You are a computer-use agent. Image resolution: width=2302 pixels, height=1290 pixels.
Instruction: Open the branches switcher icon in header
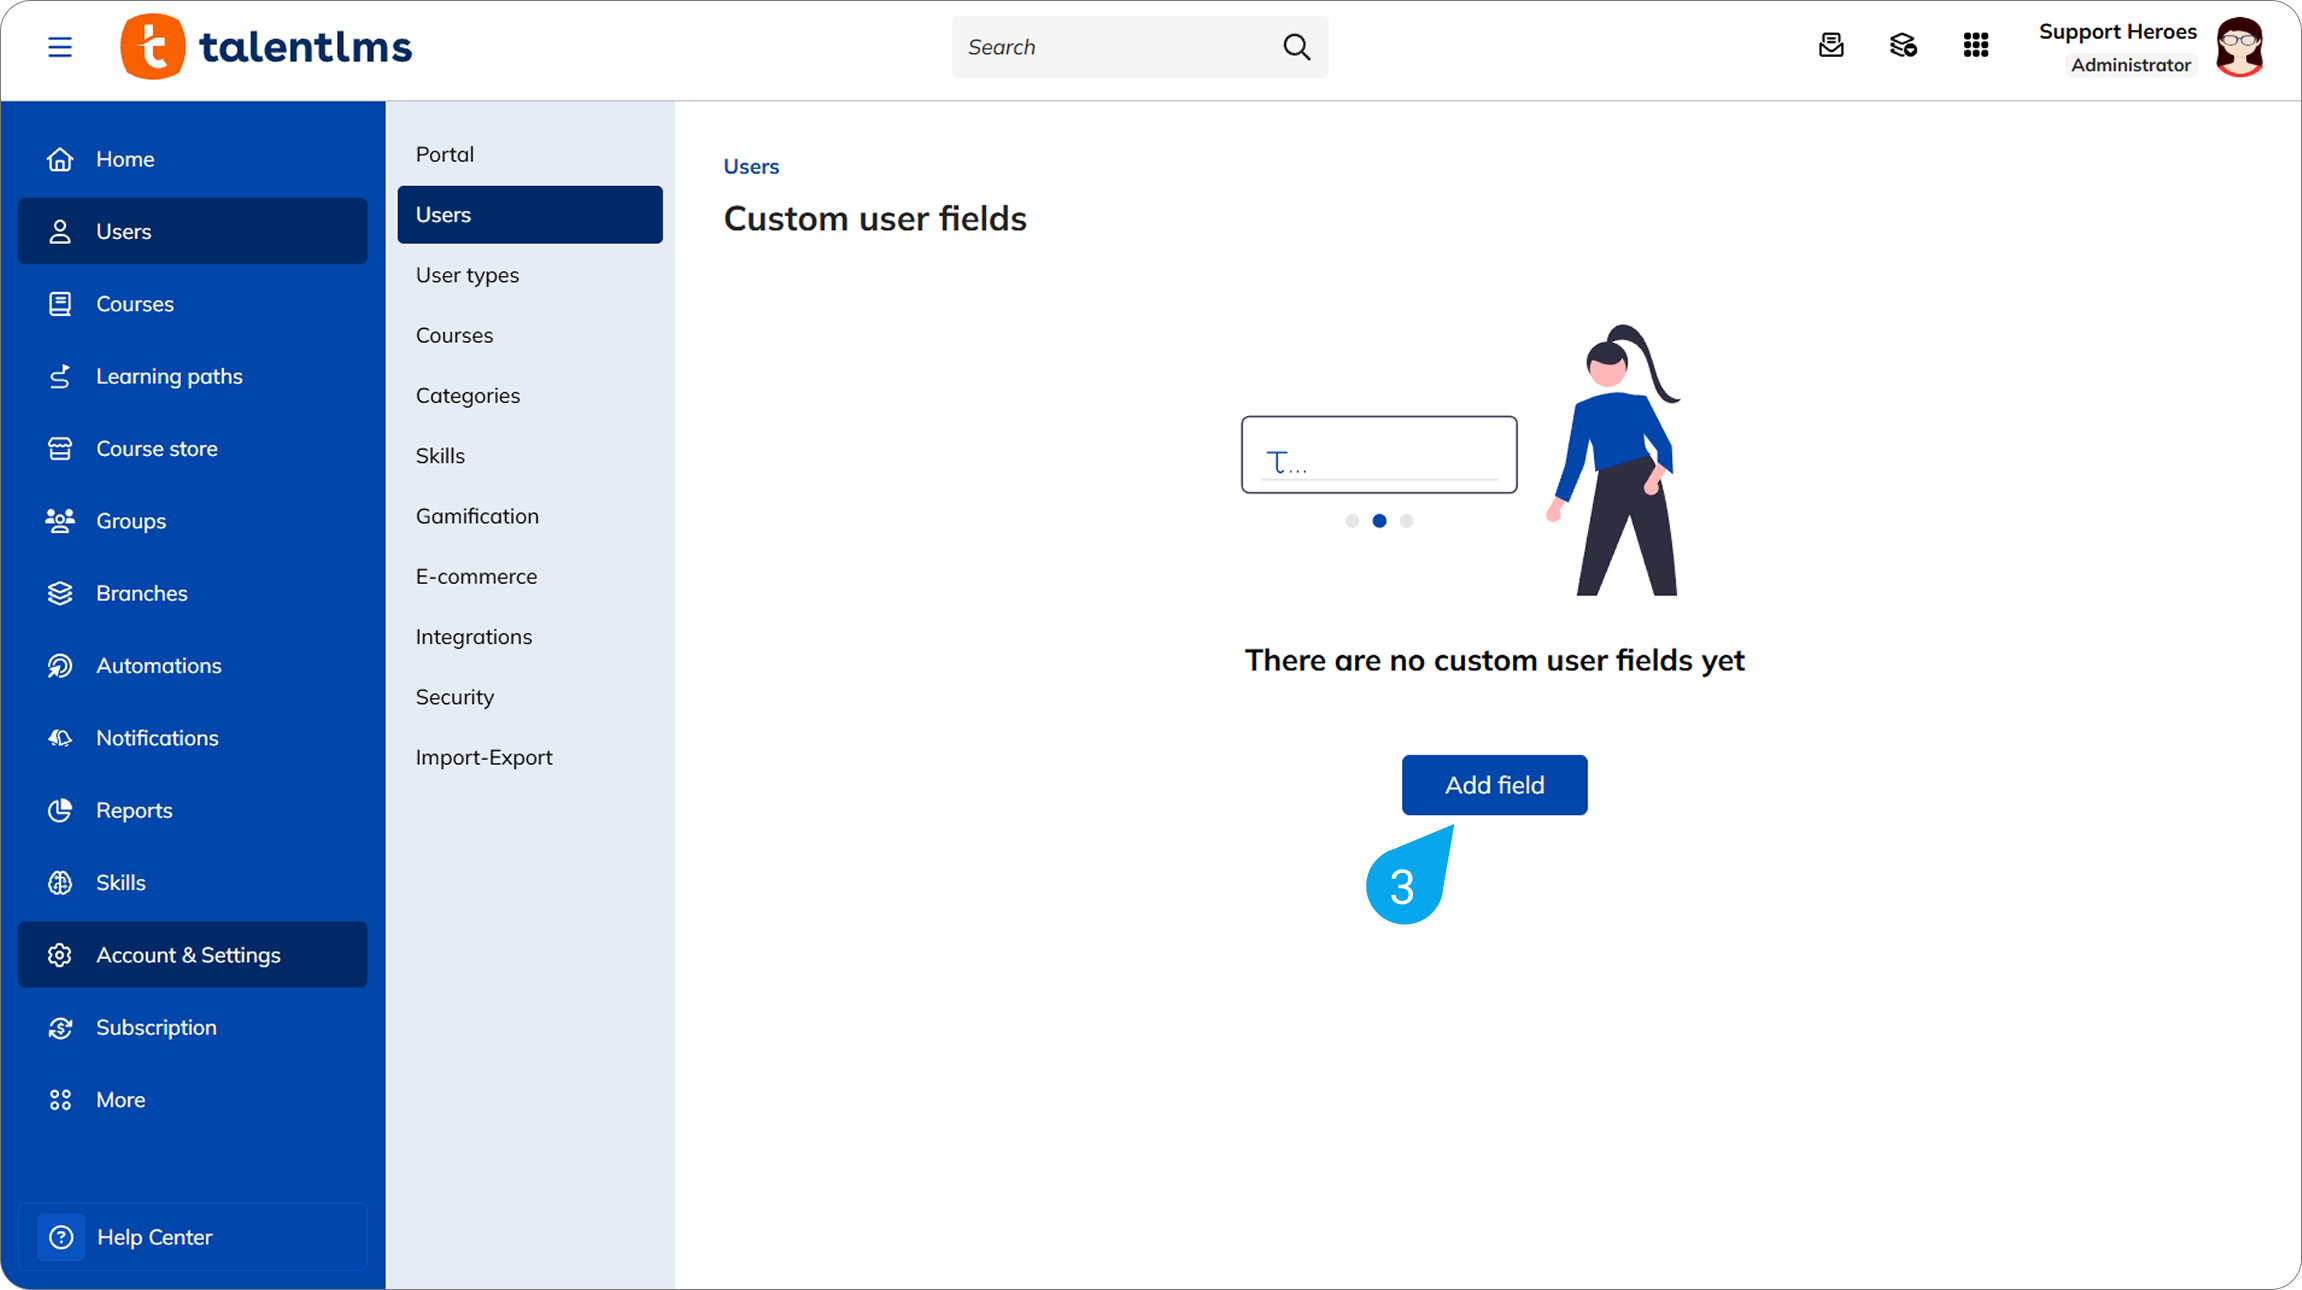tap(1903, 46)
